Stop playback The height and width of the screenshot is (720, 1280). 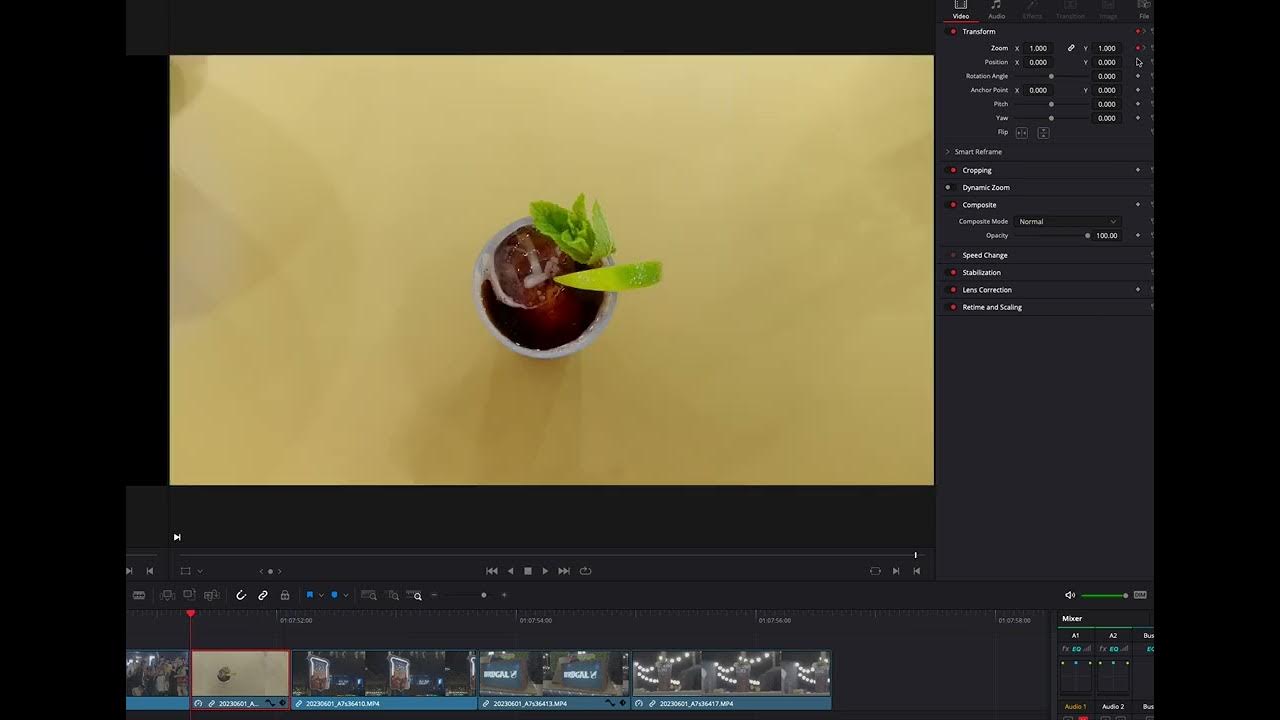pyautogui.click(x=528, y=571)
